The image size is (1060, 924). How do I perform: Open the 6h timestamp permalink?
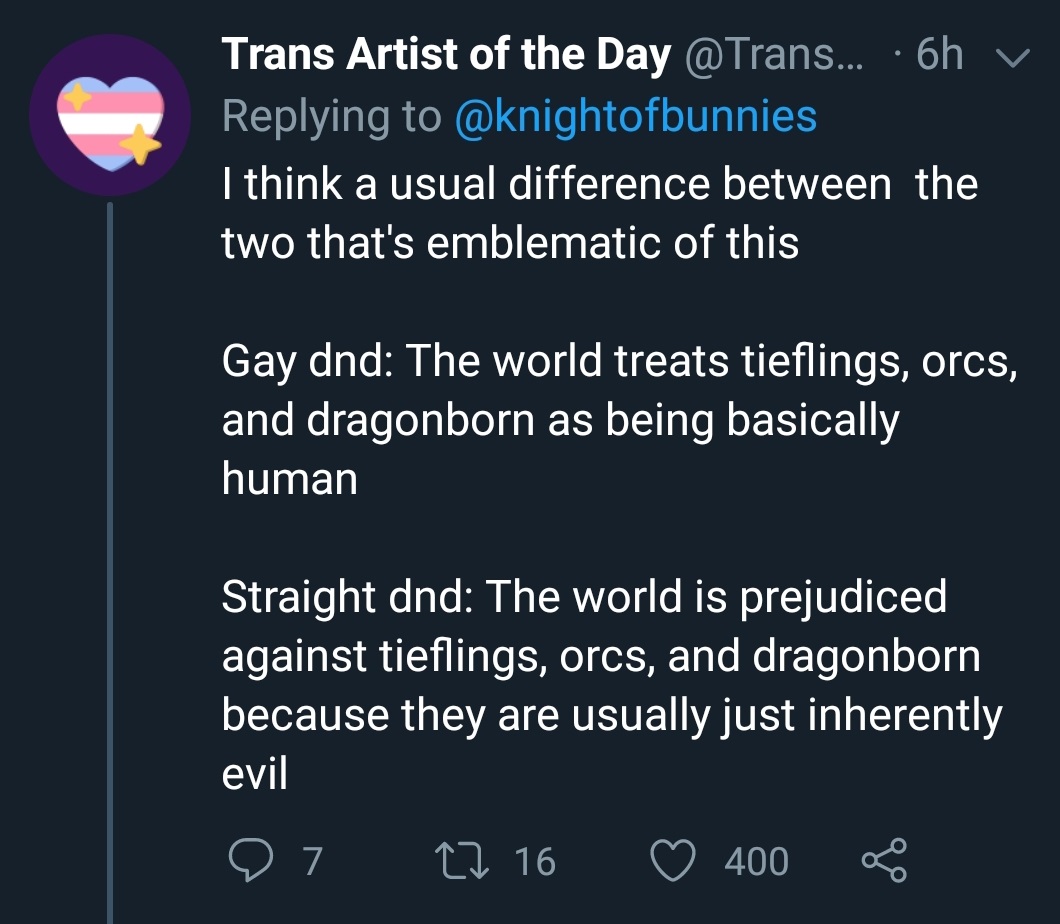click(x=940, y=53)
